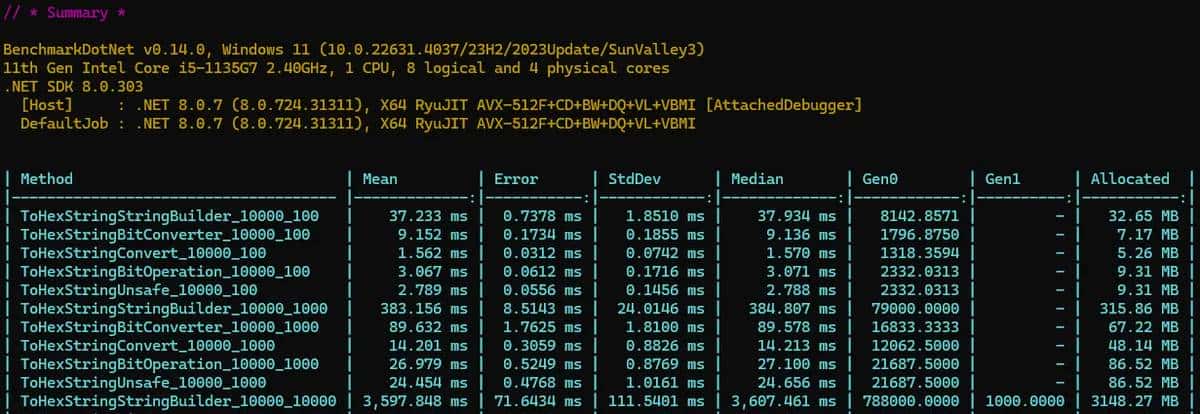Click the Gen0 value '79000.0000'

point(916,308)
